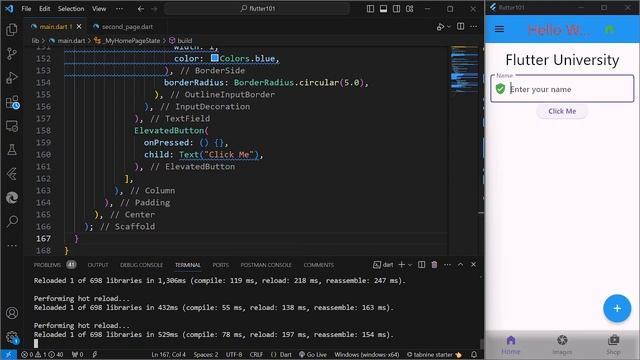The width and height of the screenshot is (640, 360).
Task: Open the View menu
Action: click(x=99, y=9)
